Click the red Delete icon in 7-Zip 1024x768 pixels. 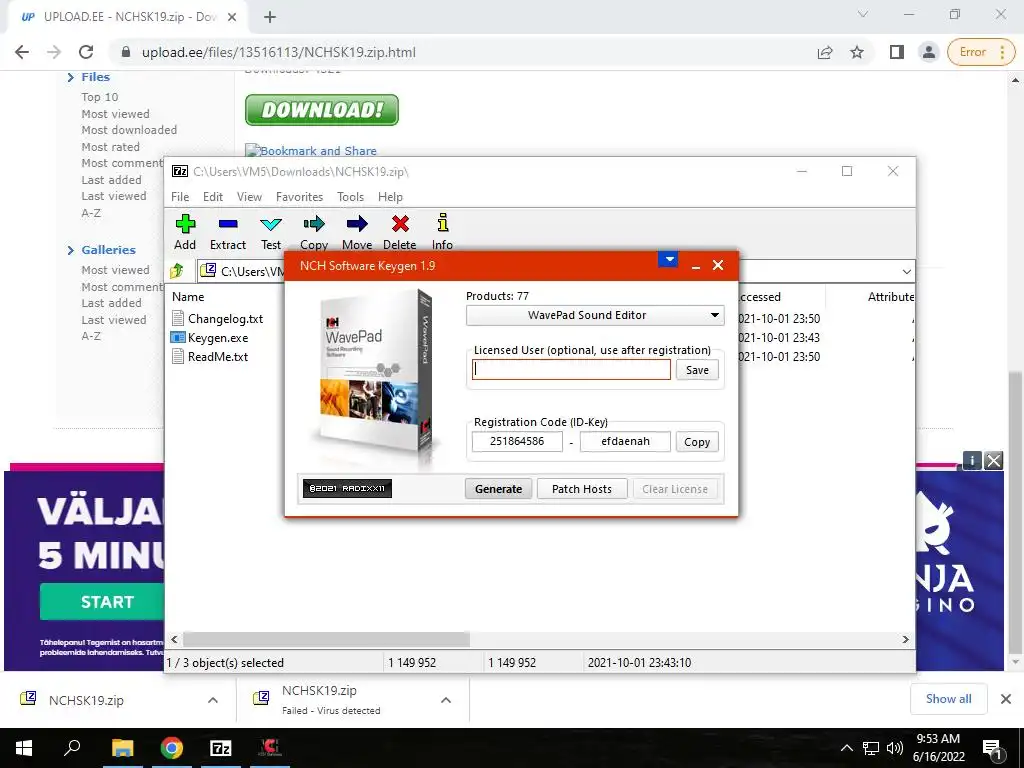coord(400,224)
